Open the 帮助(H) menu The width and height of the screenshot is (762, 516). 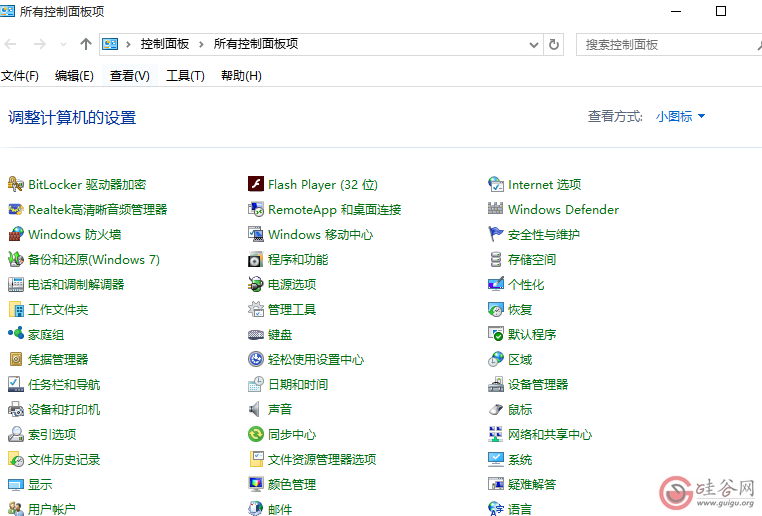click(x=241, y=76)
